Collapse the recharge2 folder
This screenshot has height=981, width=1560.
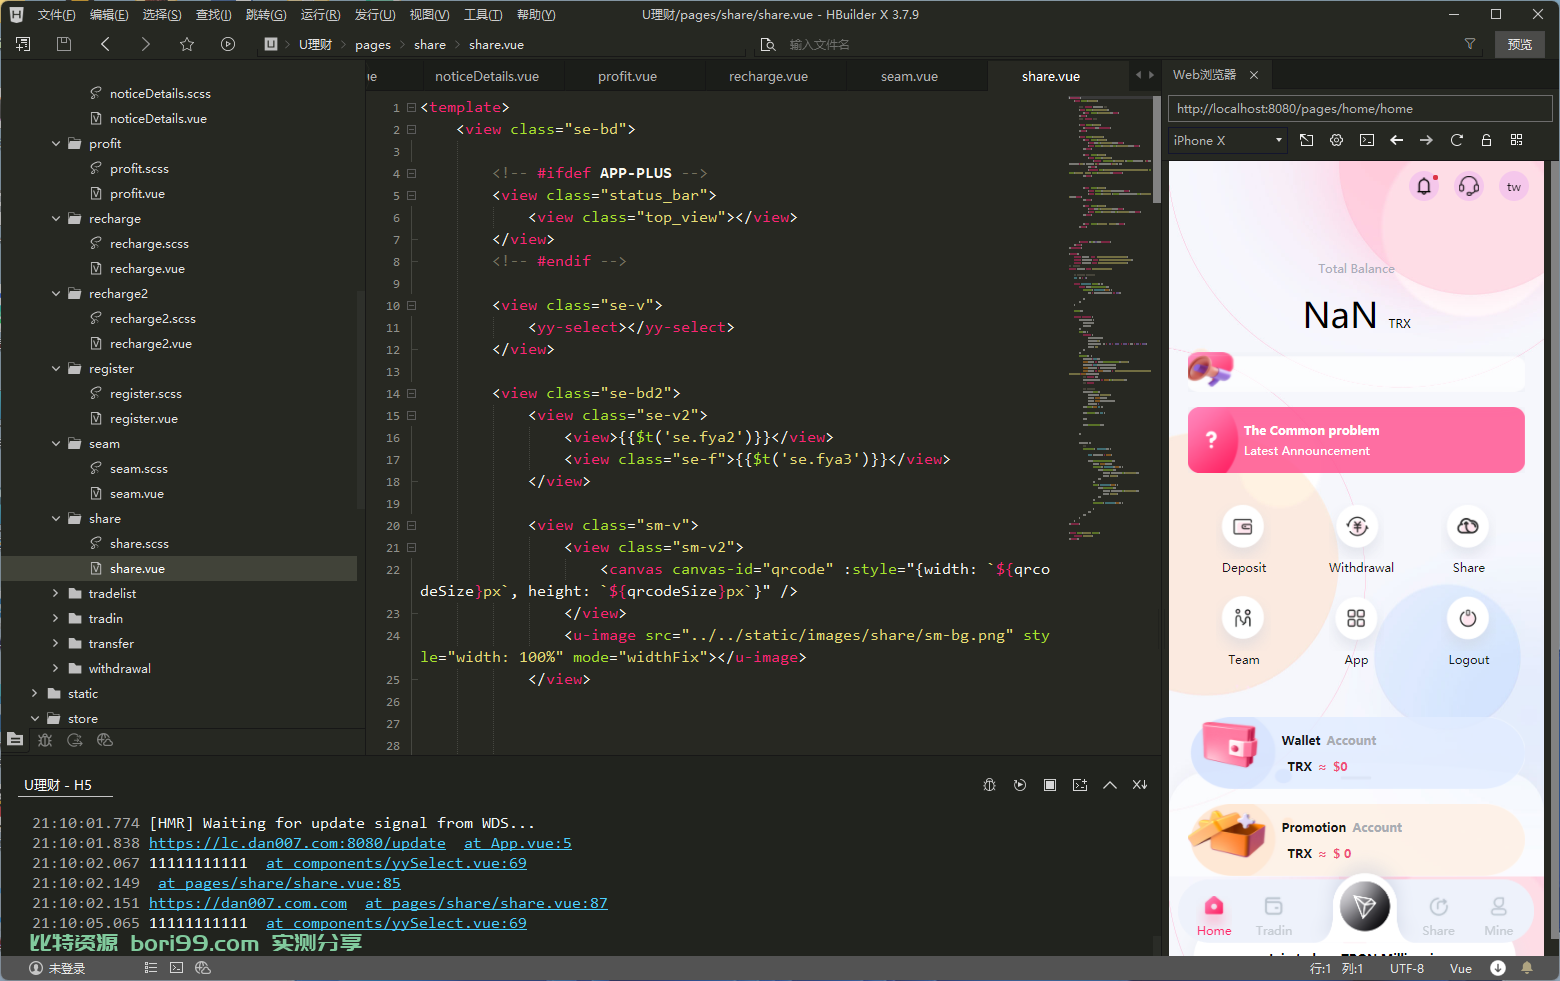tap(56, 294)
